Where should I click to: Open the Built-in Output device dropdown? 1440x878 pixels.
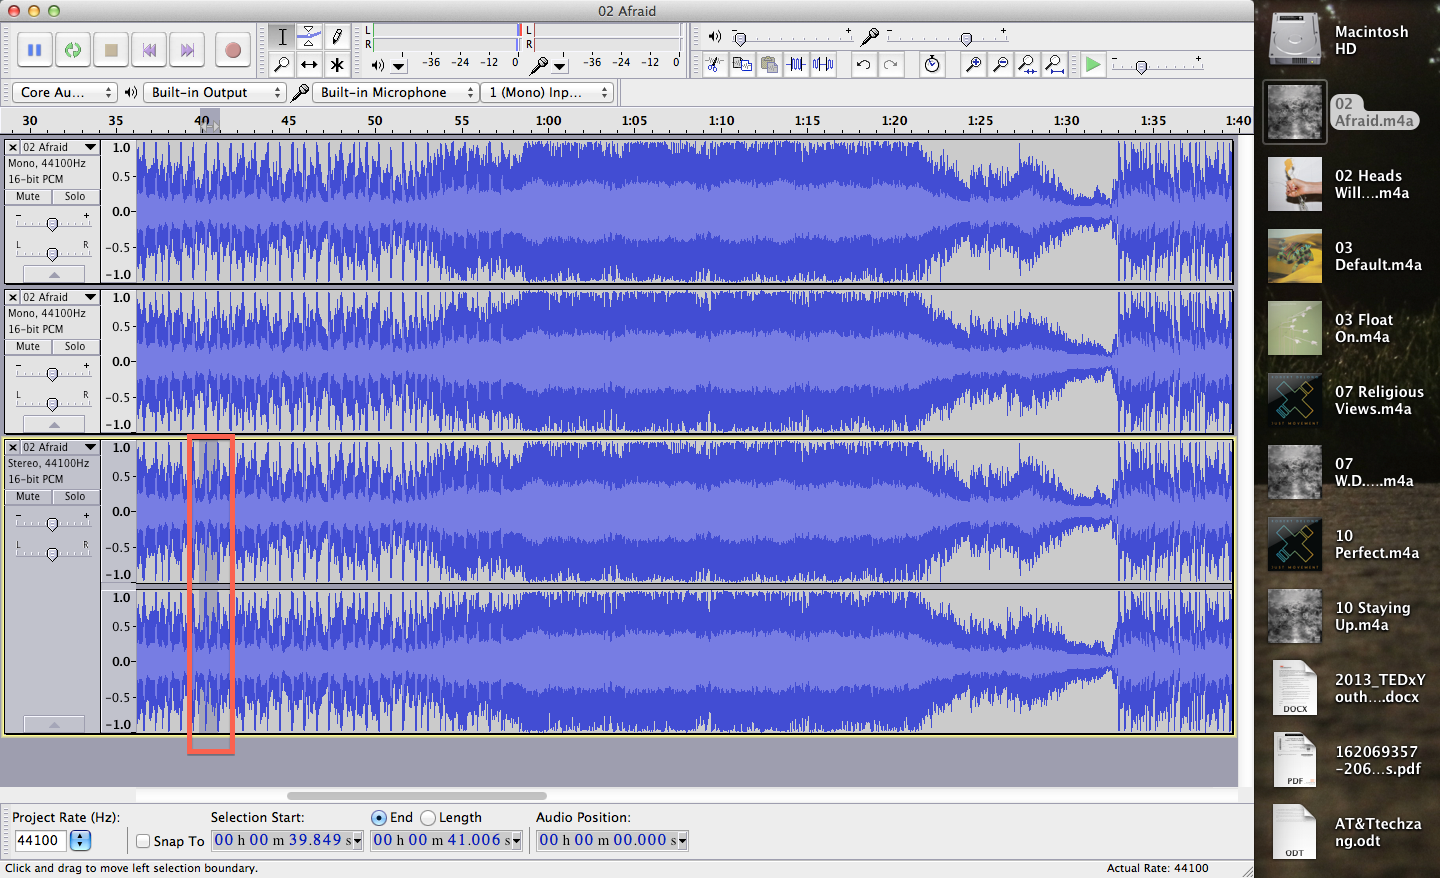214,92
